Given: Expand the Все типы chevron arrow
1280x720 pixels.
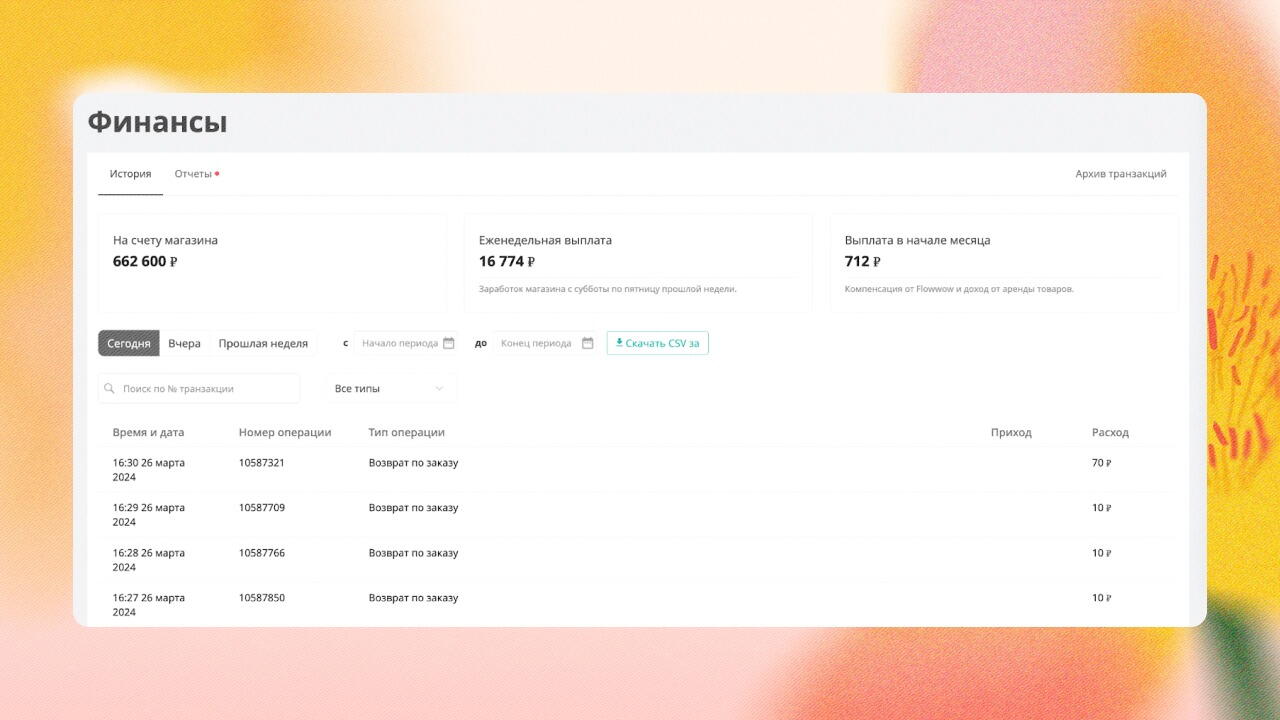Looking at the screenshot, I should point(439,388).
